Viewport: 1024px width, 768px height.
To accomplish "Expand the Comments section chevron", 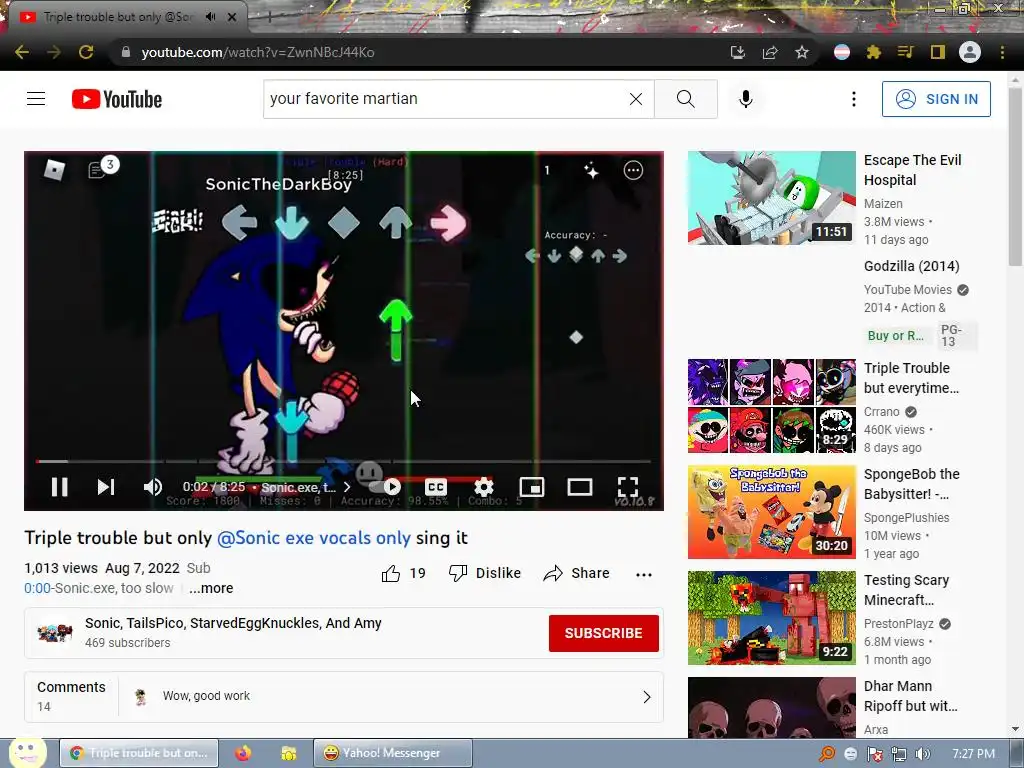I will click(647, 697).
